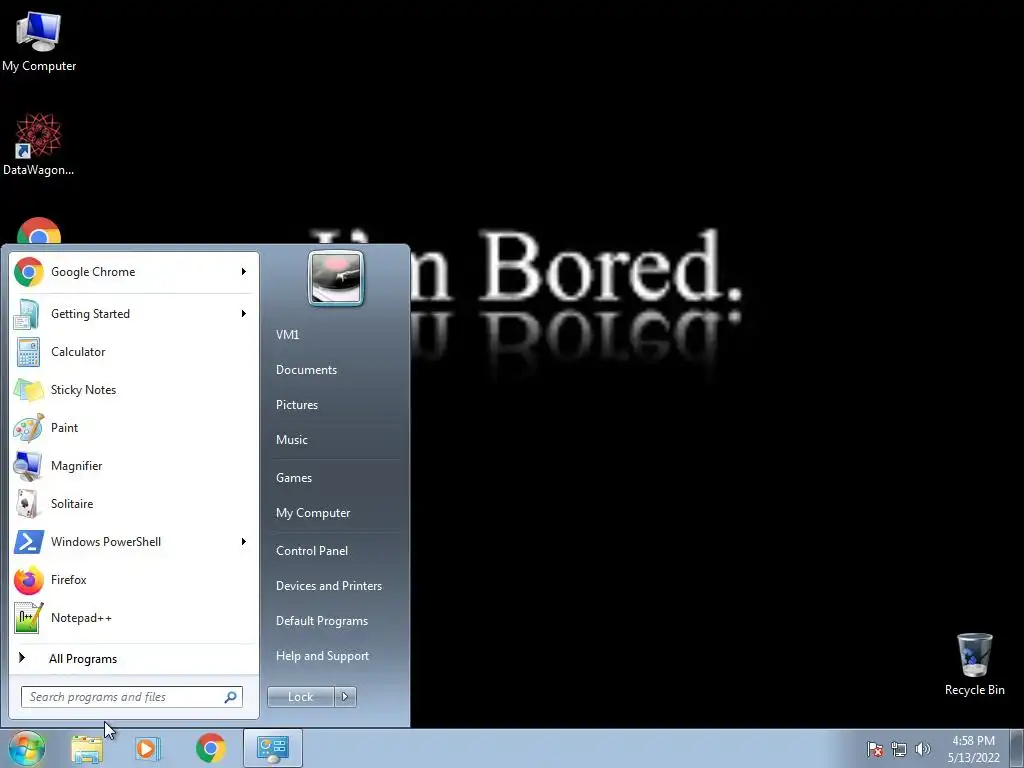This screenshot has height=768, width=1024.
Task: Expand Windows PowerShell jump list arrow
Action: click(x=244, y=541)
